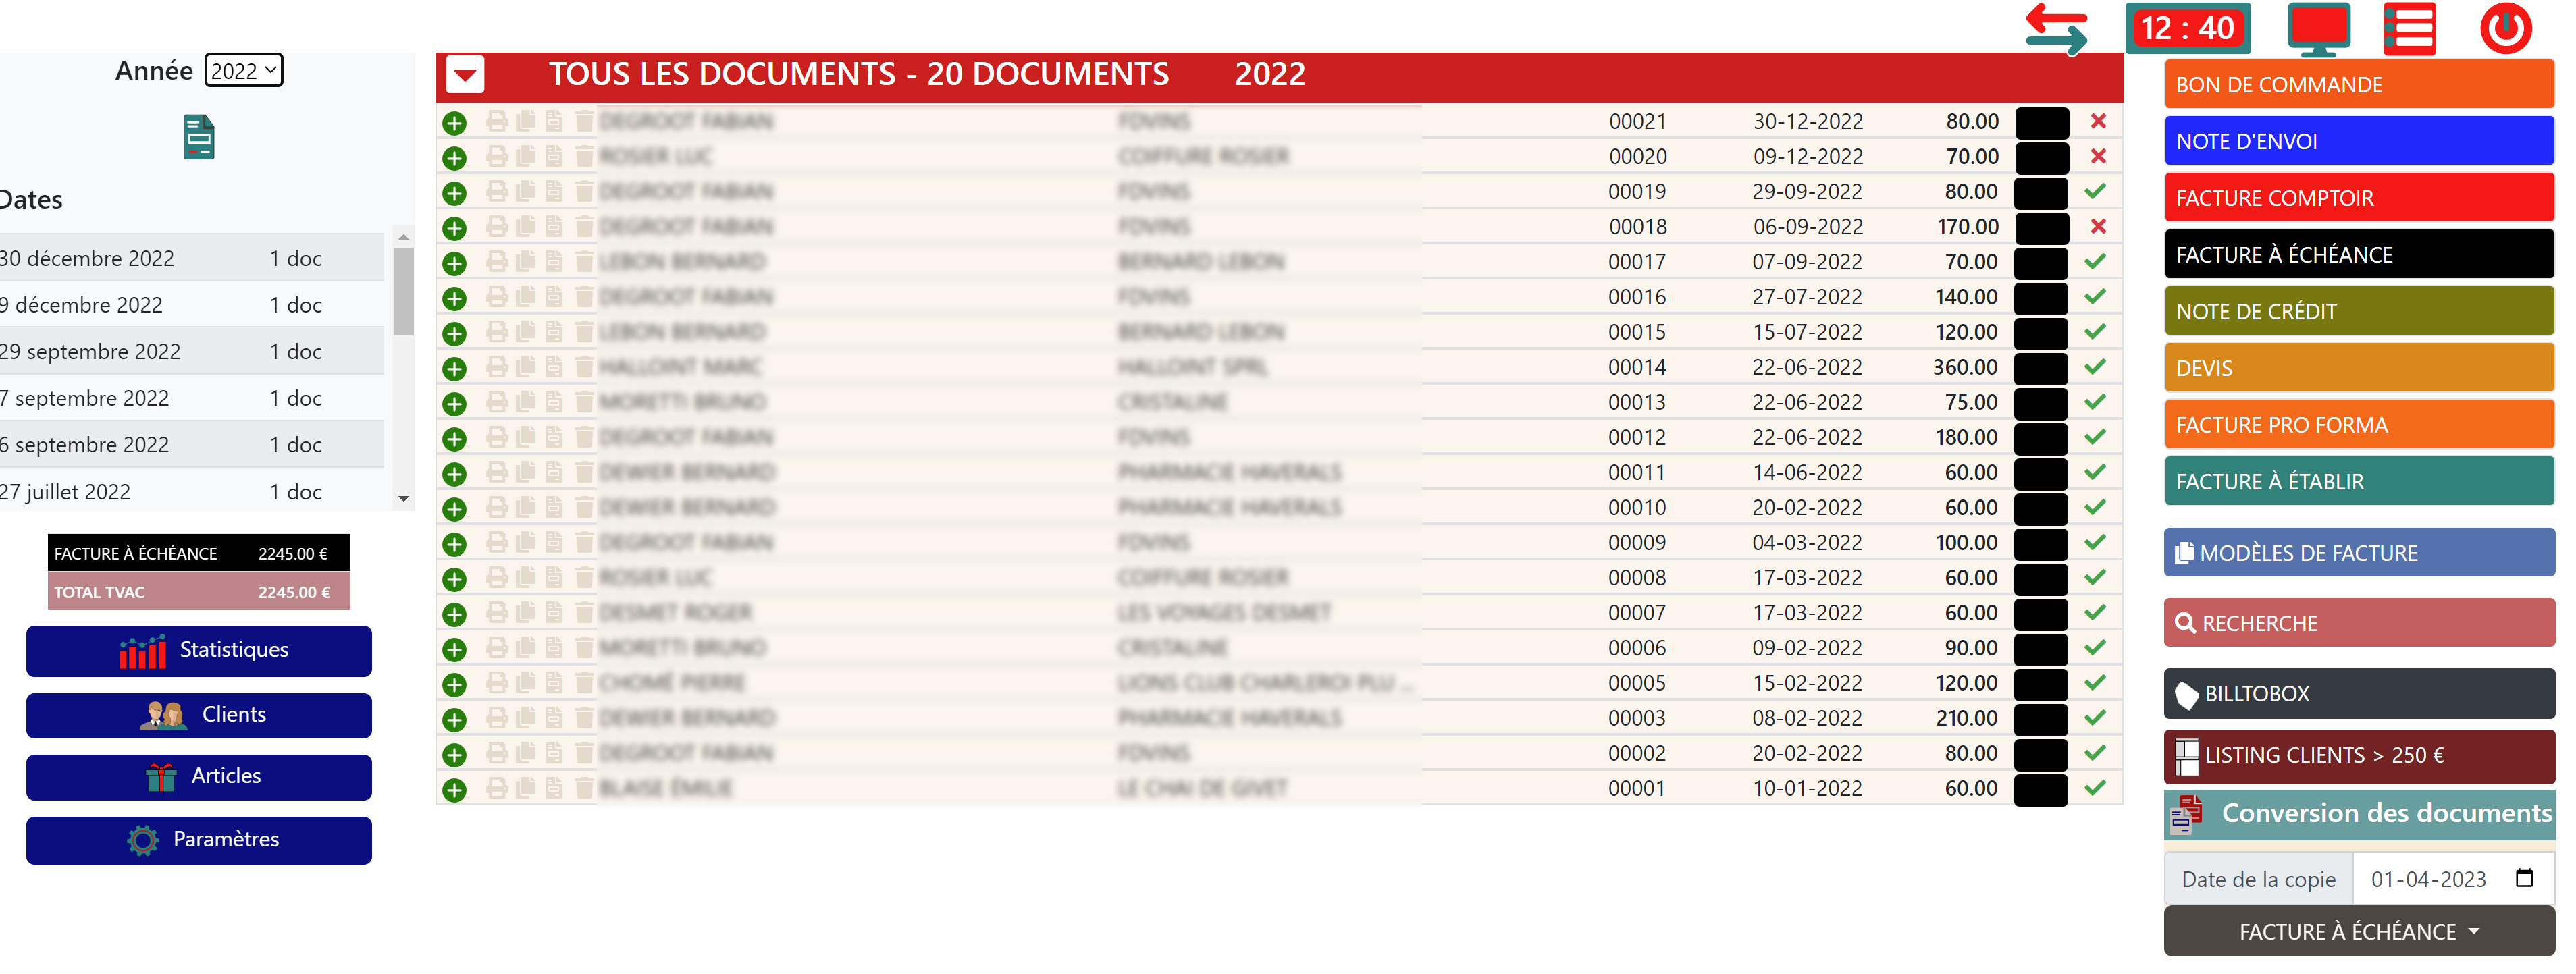This screenshot has width=2576, height=974.
Task: Open the Statistiques button
Action: (199, 650)
